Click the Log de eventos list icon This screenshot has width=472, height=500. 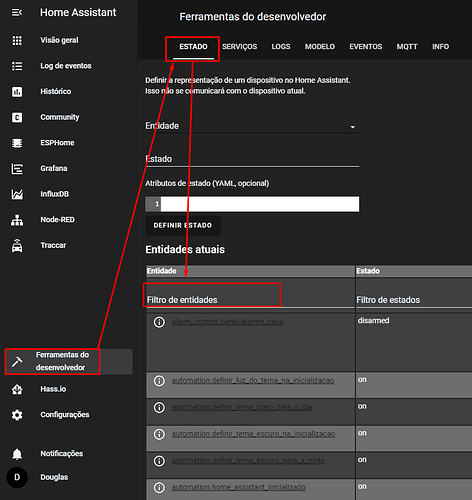click(17, 66)
